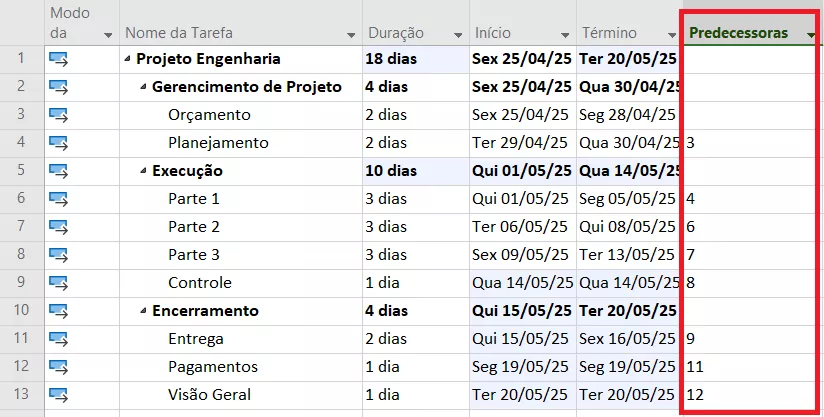Click task mode icon in Controle row
The width and height of the screenshot is (824, 417).
pos(58,283)
